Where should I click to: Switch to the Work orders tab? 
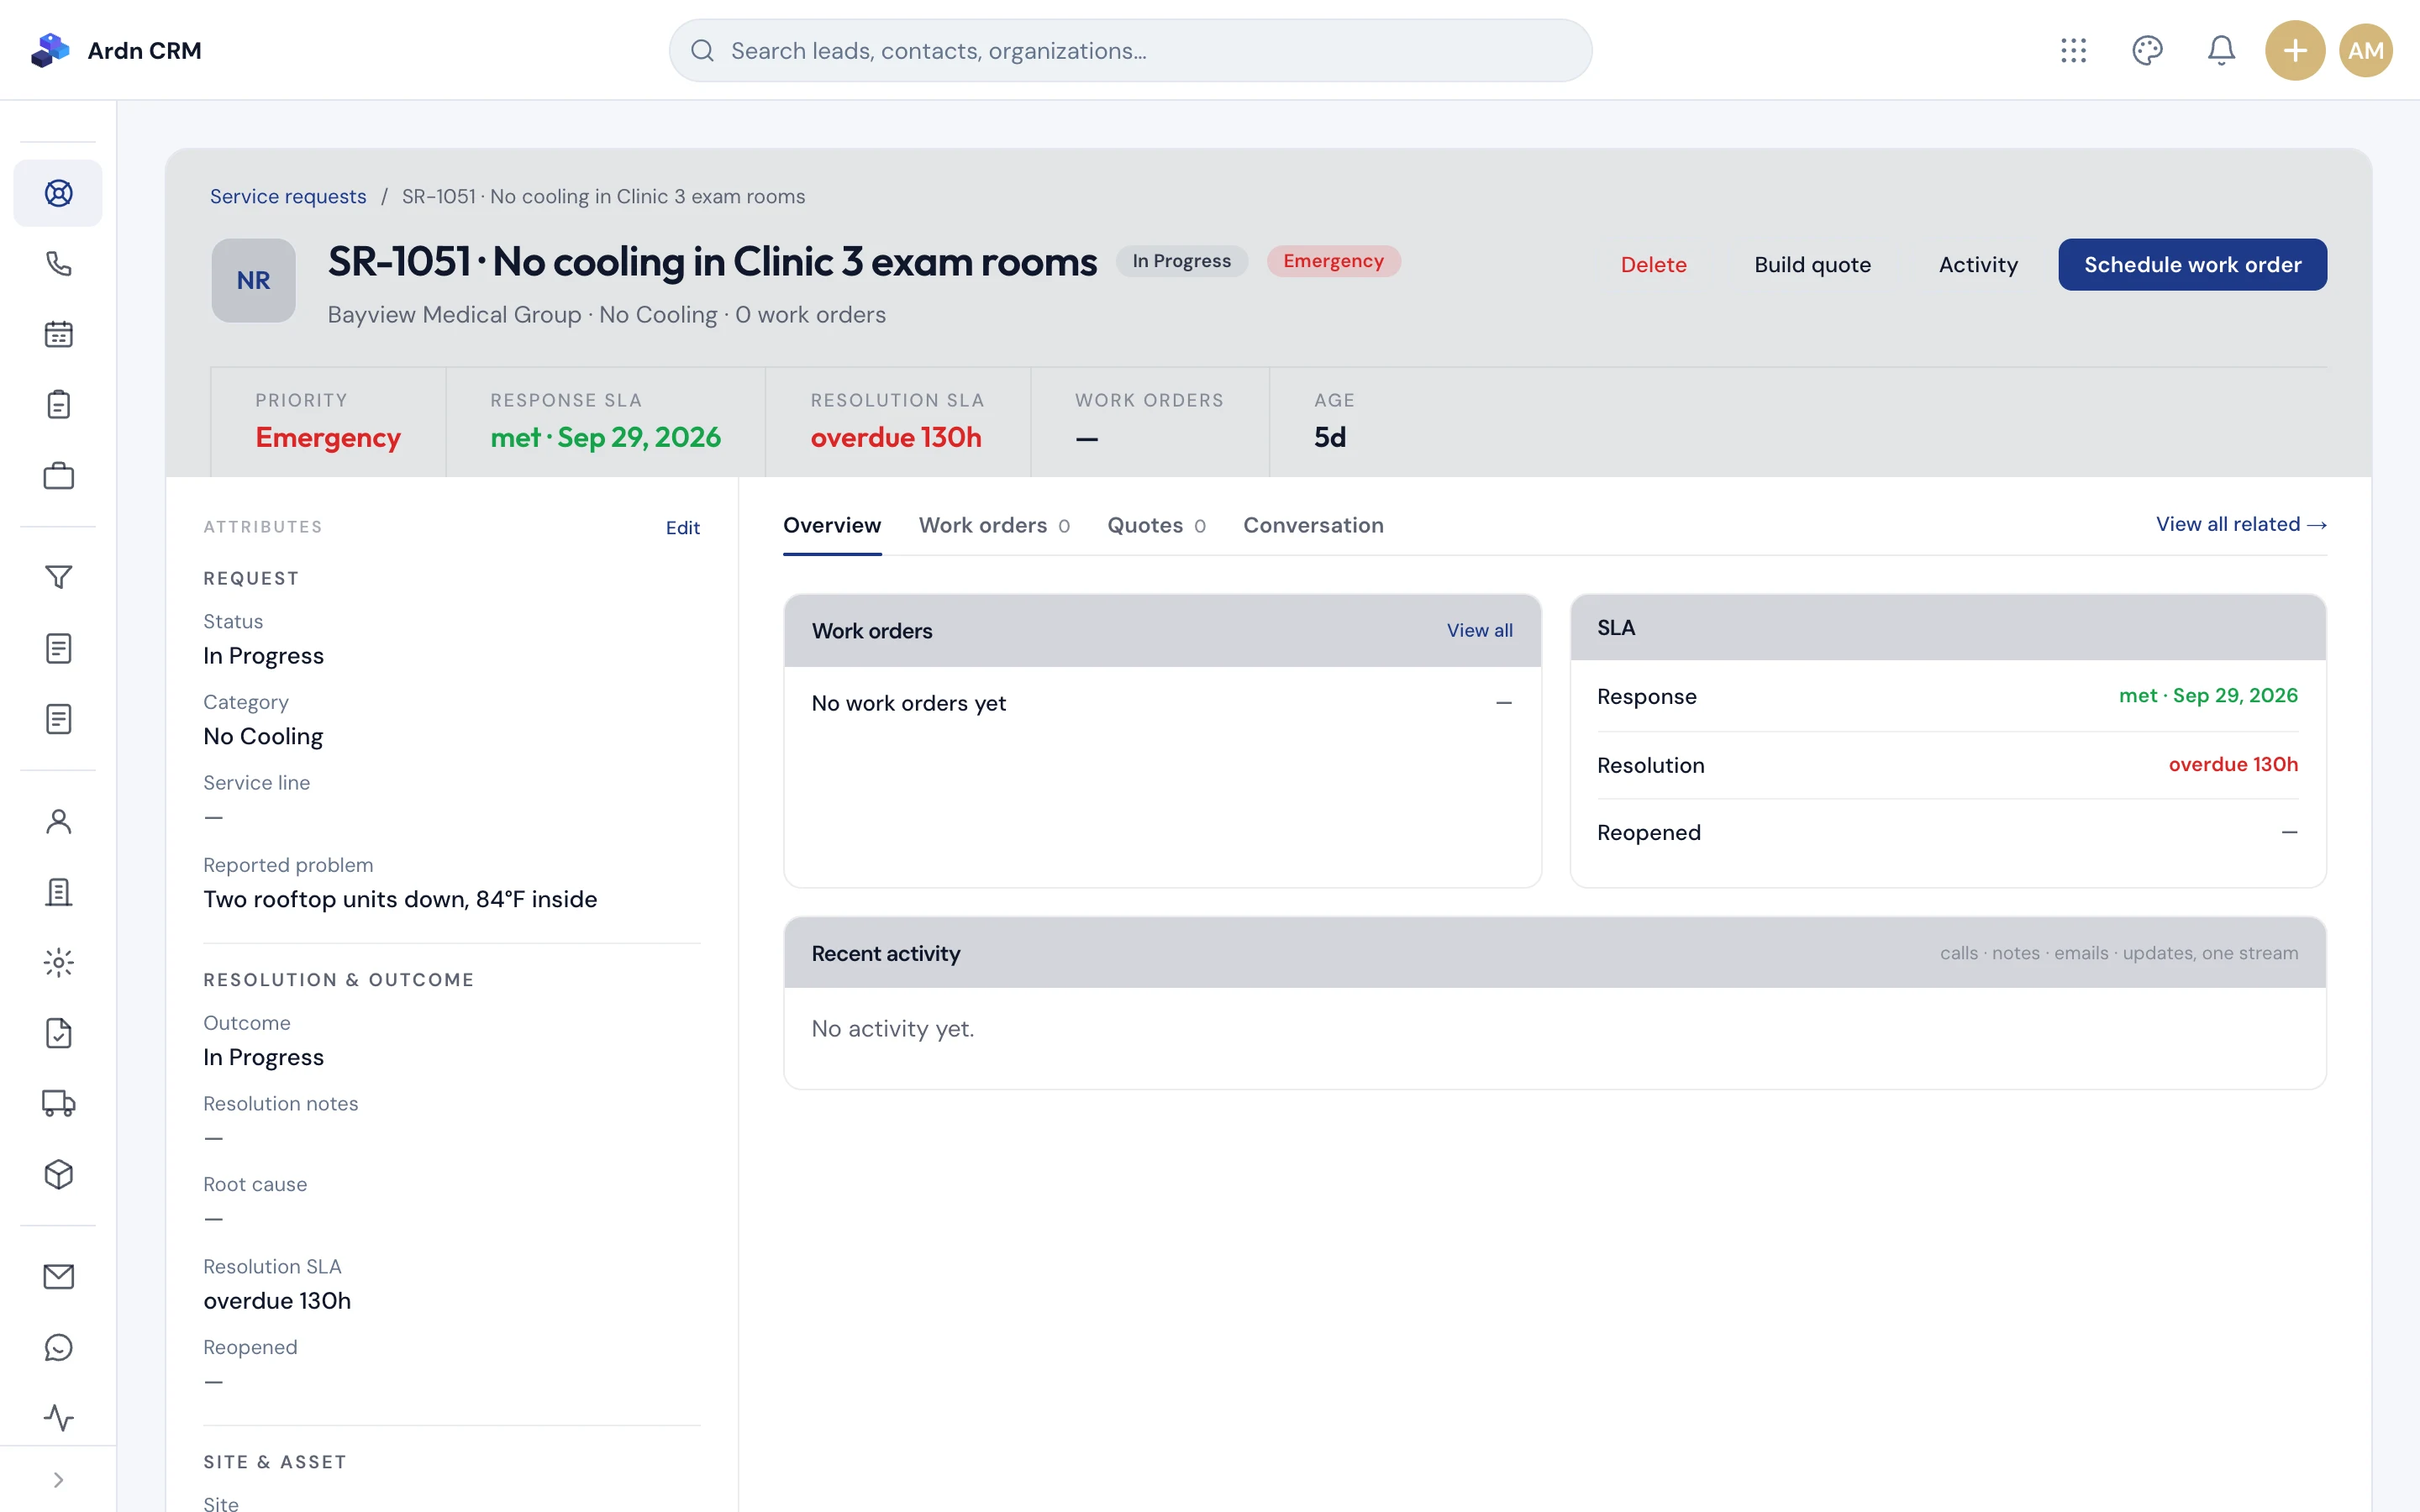pyautogui.click(x=994, y=525)
